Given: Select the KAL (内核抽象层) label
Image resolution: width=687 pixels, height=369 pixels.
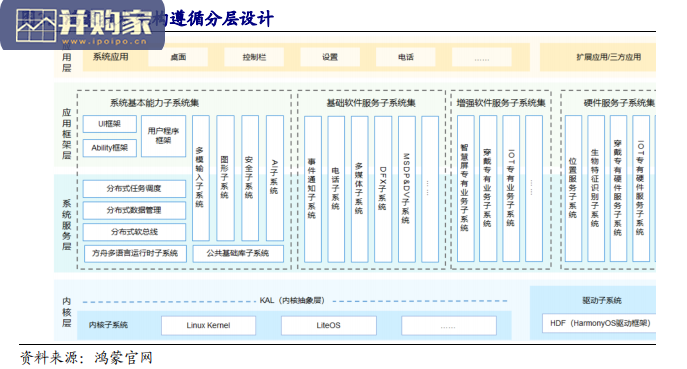Looking at the screenshot, I should (292, 301).
